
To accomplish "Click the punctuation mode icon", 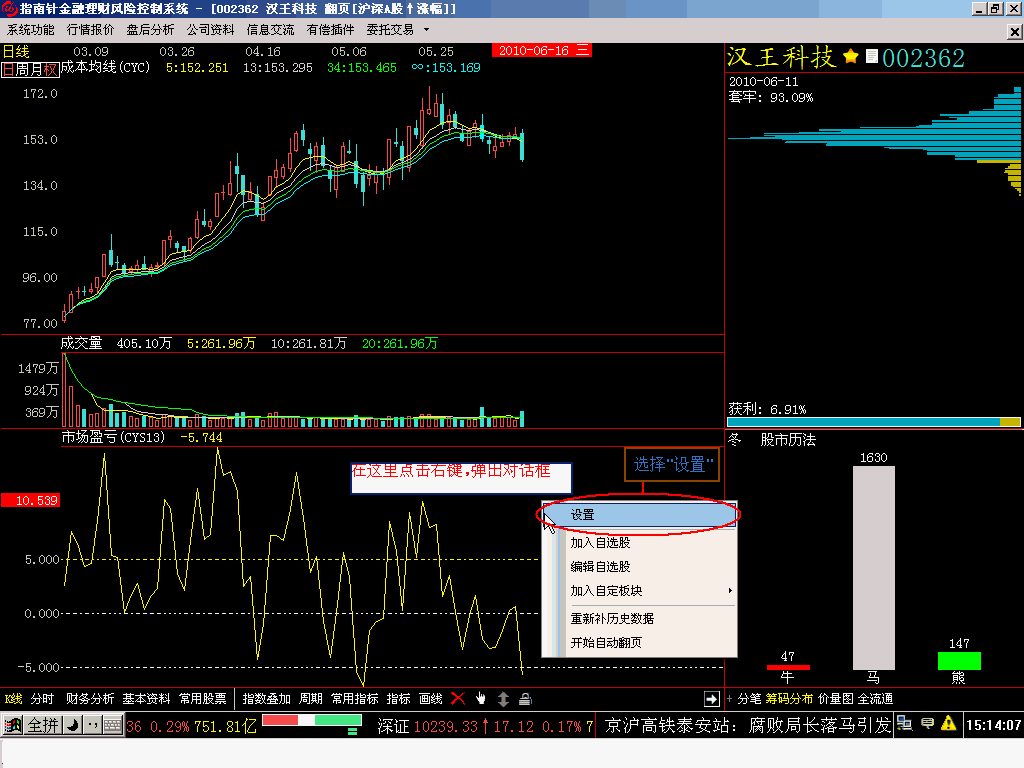I will (x=92, y=725).
